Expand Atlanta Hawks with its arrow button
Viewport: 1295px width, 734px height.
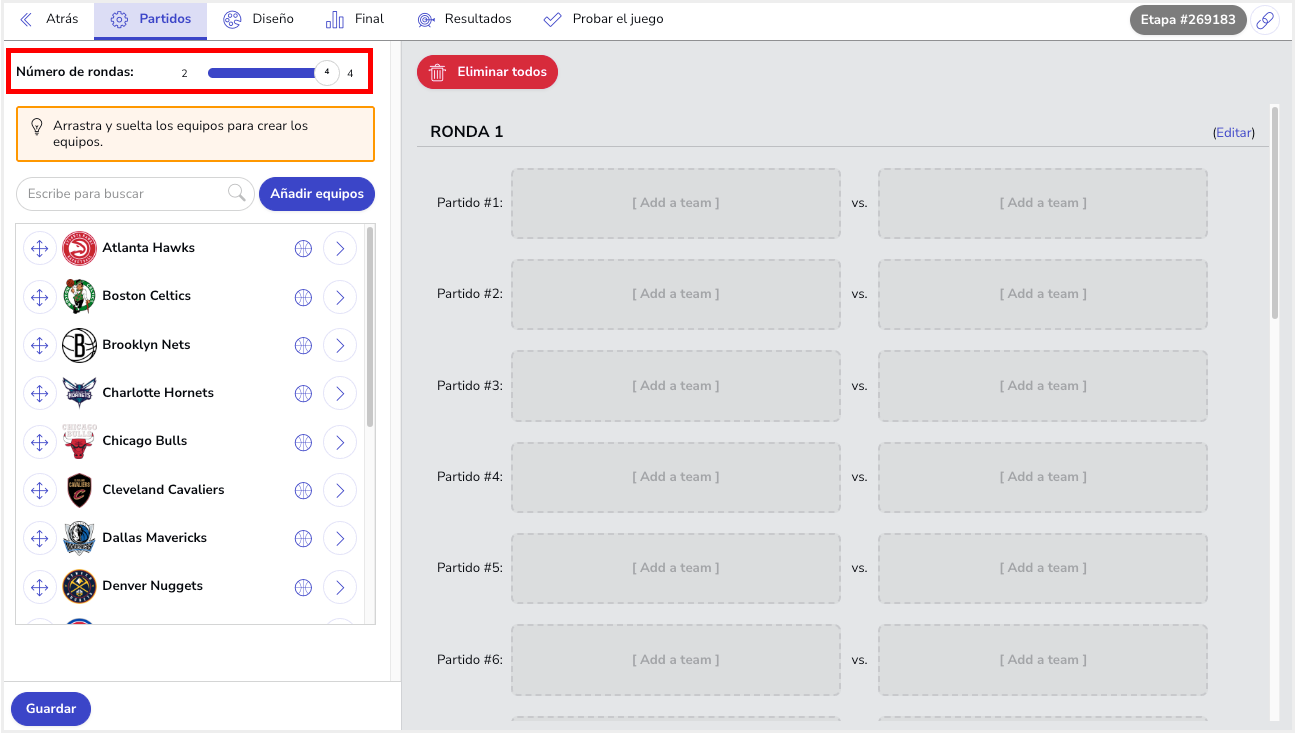tap(340, 249)
